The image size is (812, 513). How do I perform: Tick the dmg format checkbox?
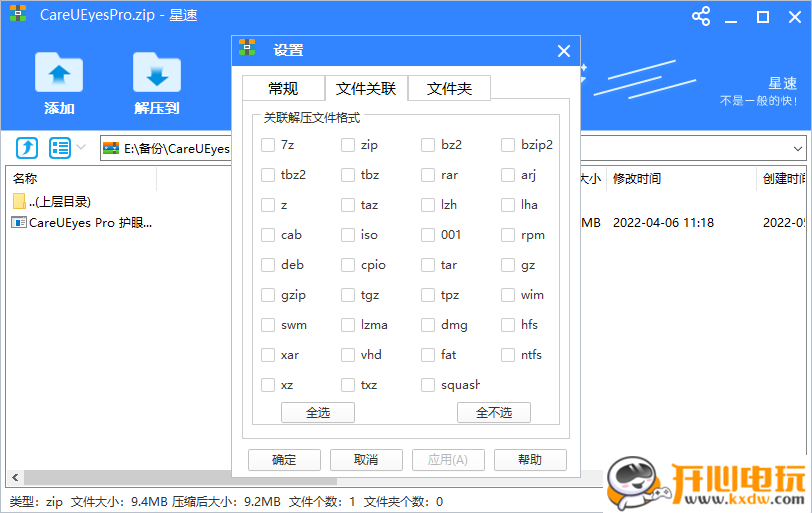click(x=428, y=325)
